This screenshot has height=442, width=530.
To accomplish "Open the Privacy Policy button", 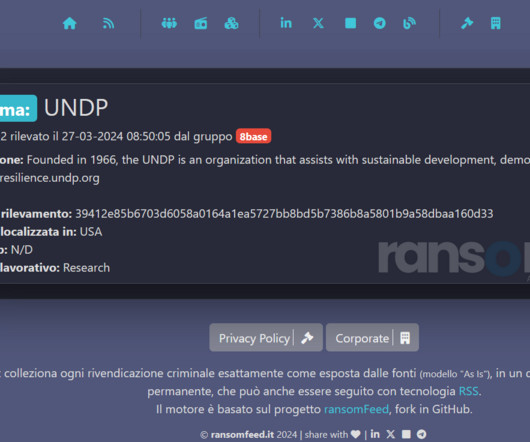I will (266, 338).
